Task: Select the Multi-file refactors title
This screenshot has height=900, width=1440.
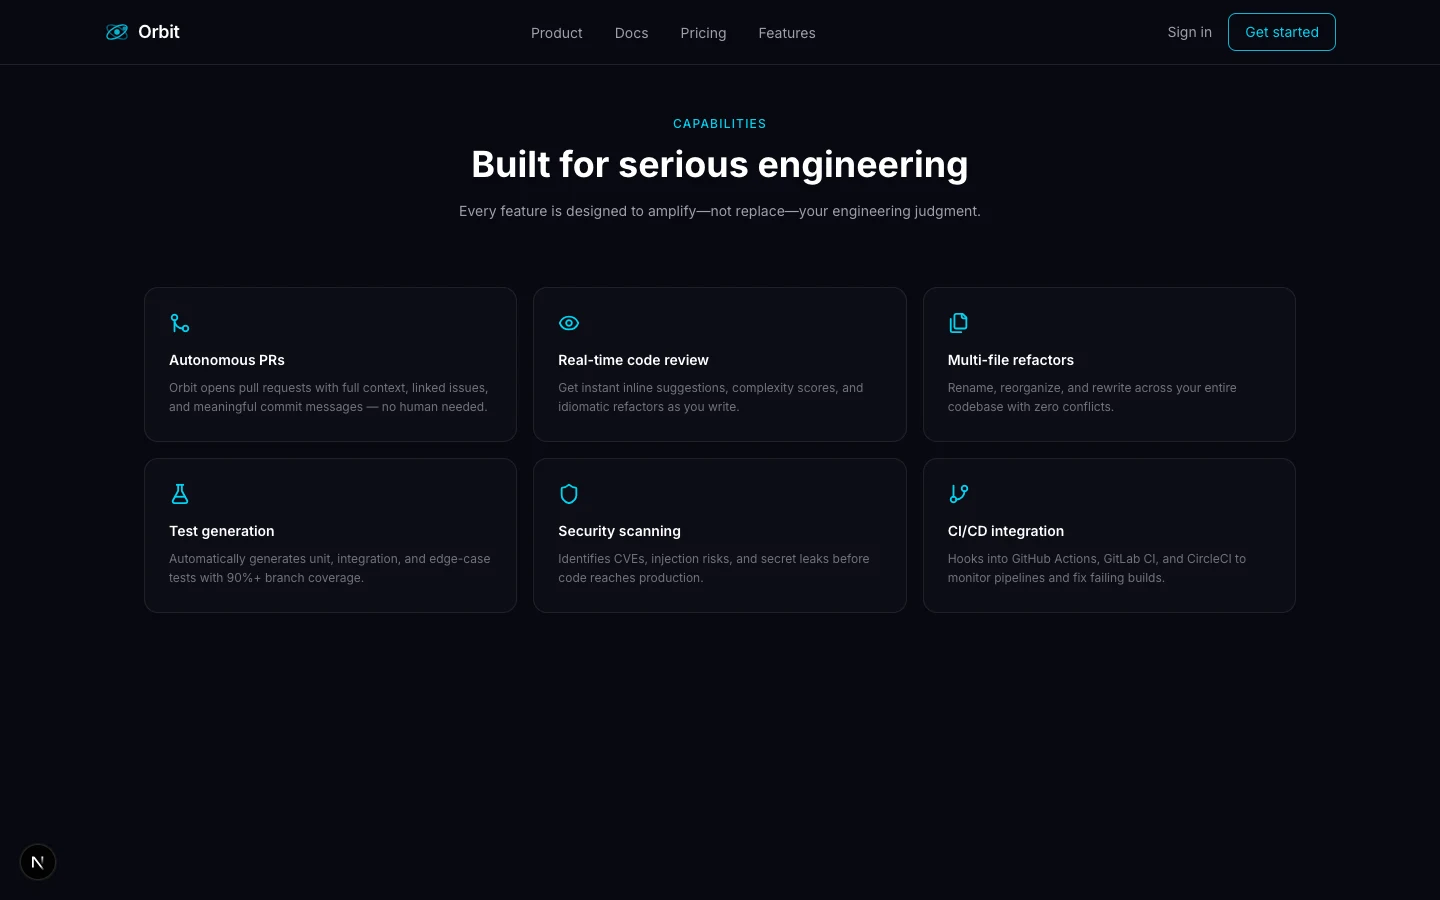Action: tap(1010, 360)
